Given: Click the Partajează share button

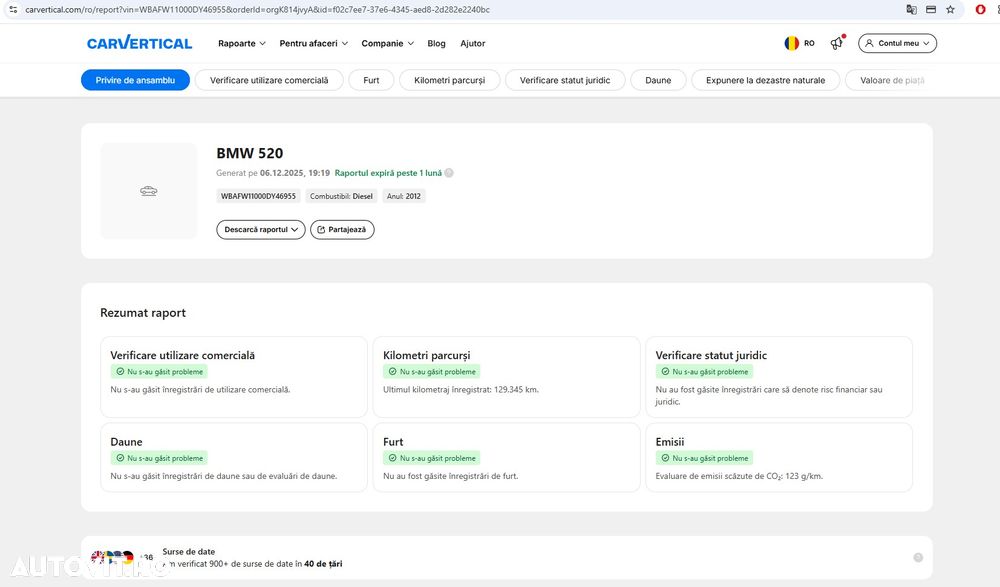Looking at the screenshot, I should [x=342, y=230].
